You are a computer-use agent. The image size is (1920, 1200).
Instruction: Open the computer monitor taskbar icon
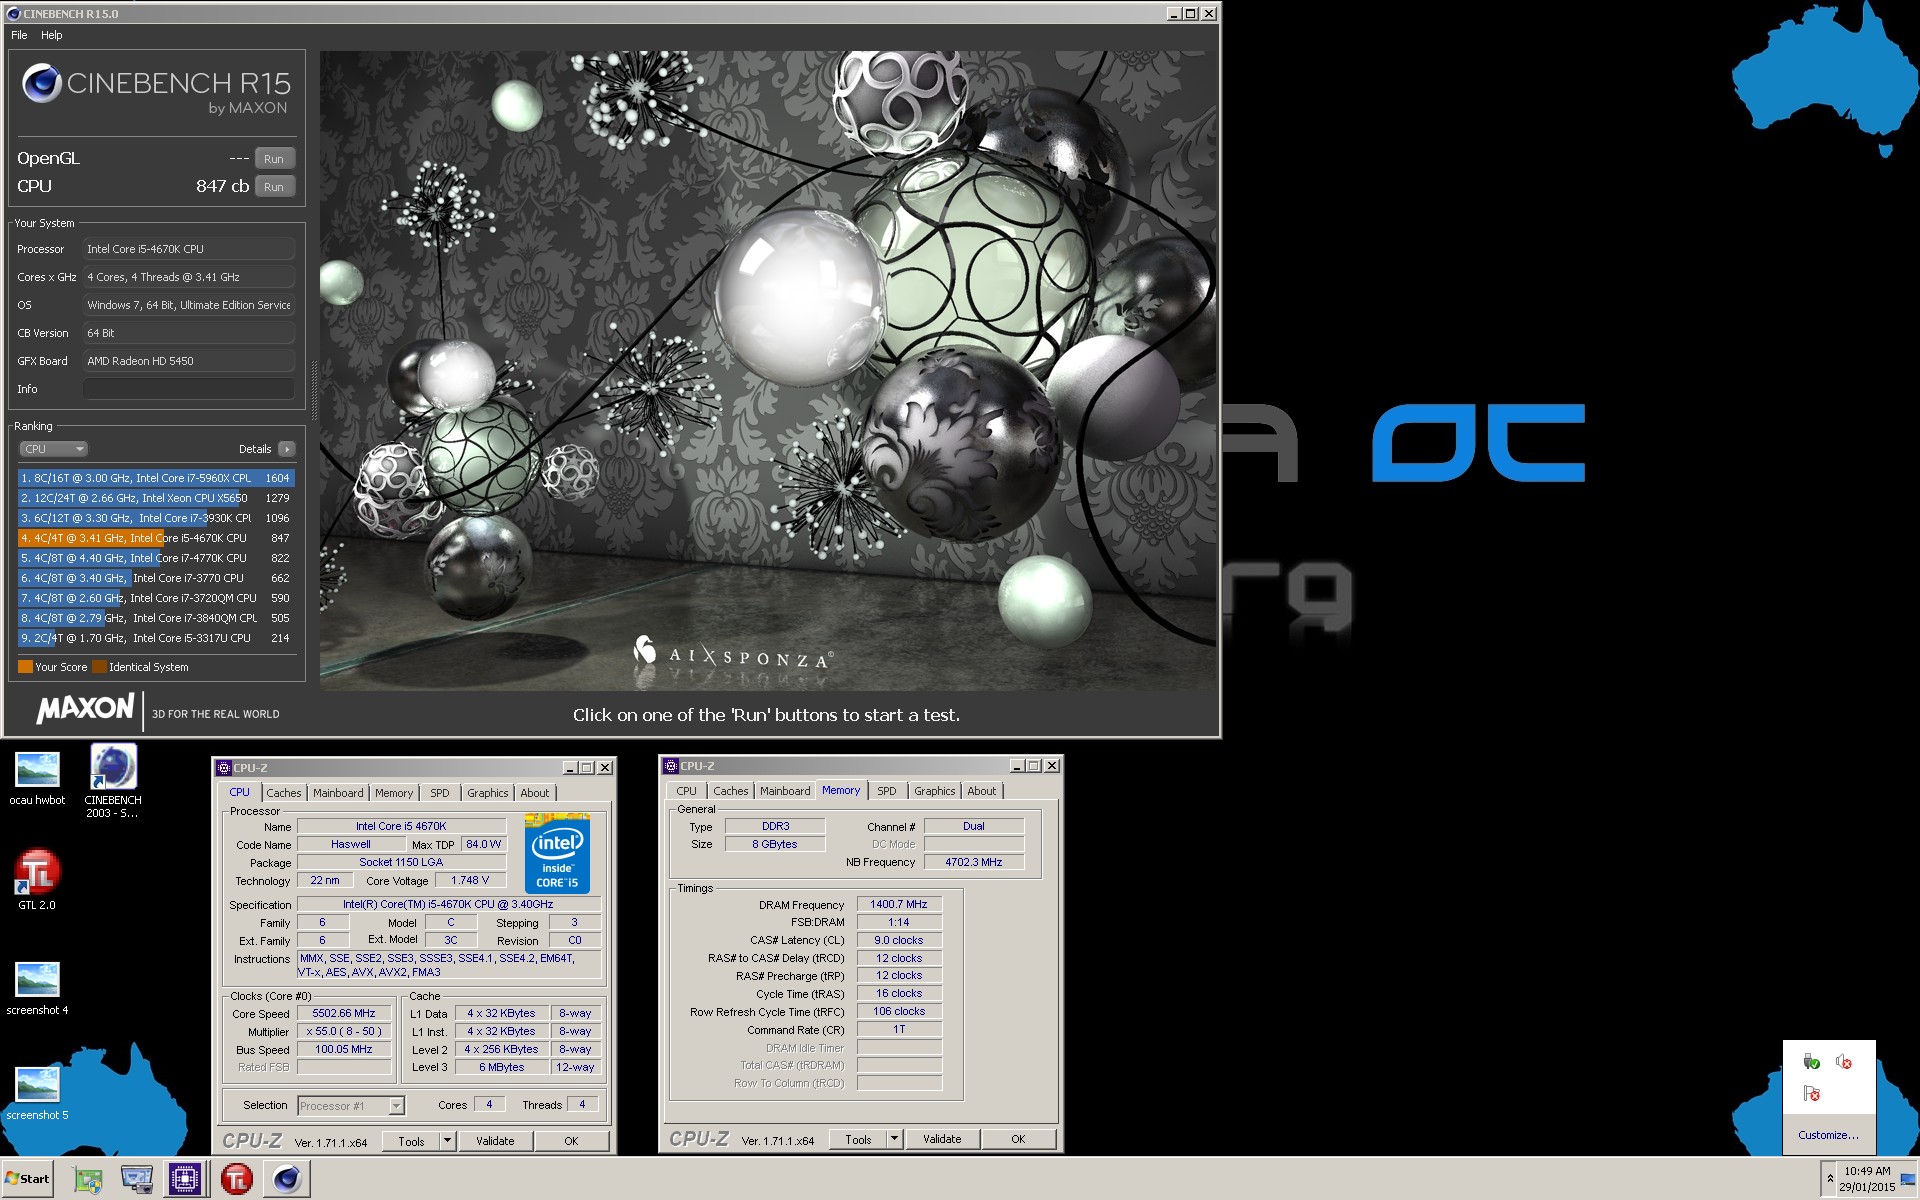coord(137,1180)
